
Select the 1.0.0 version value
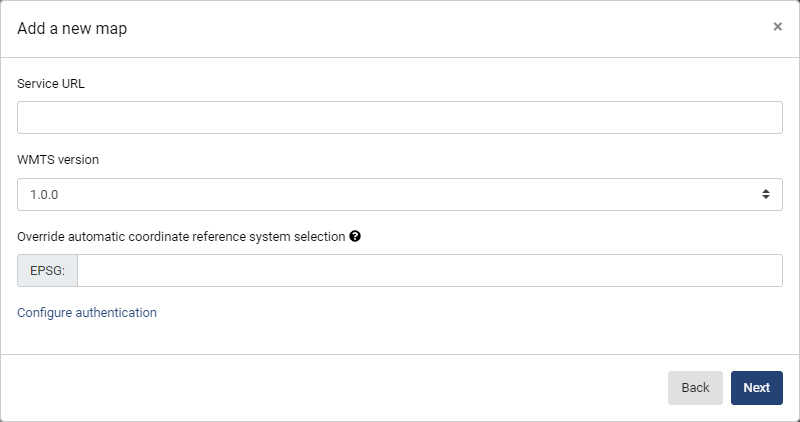44,194
